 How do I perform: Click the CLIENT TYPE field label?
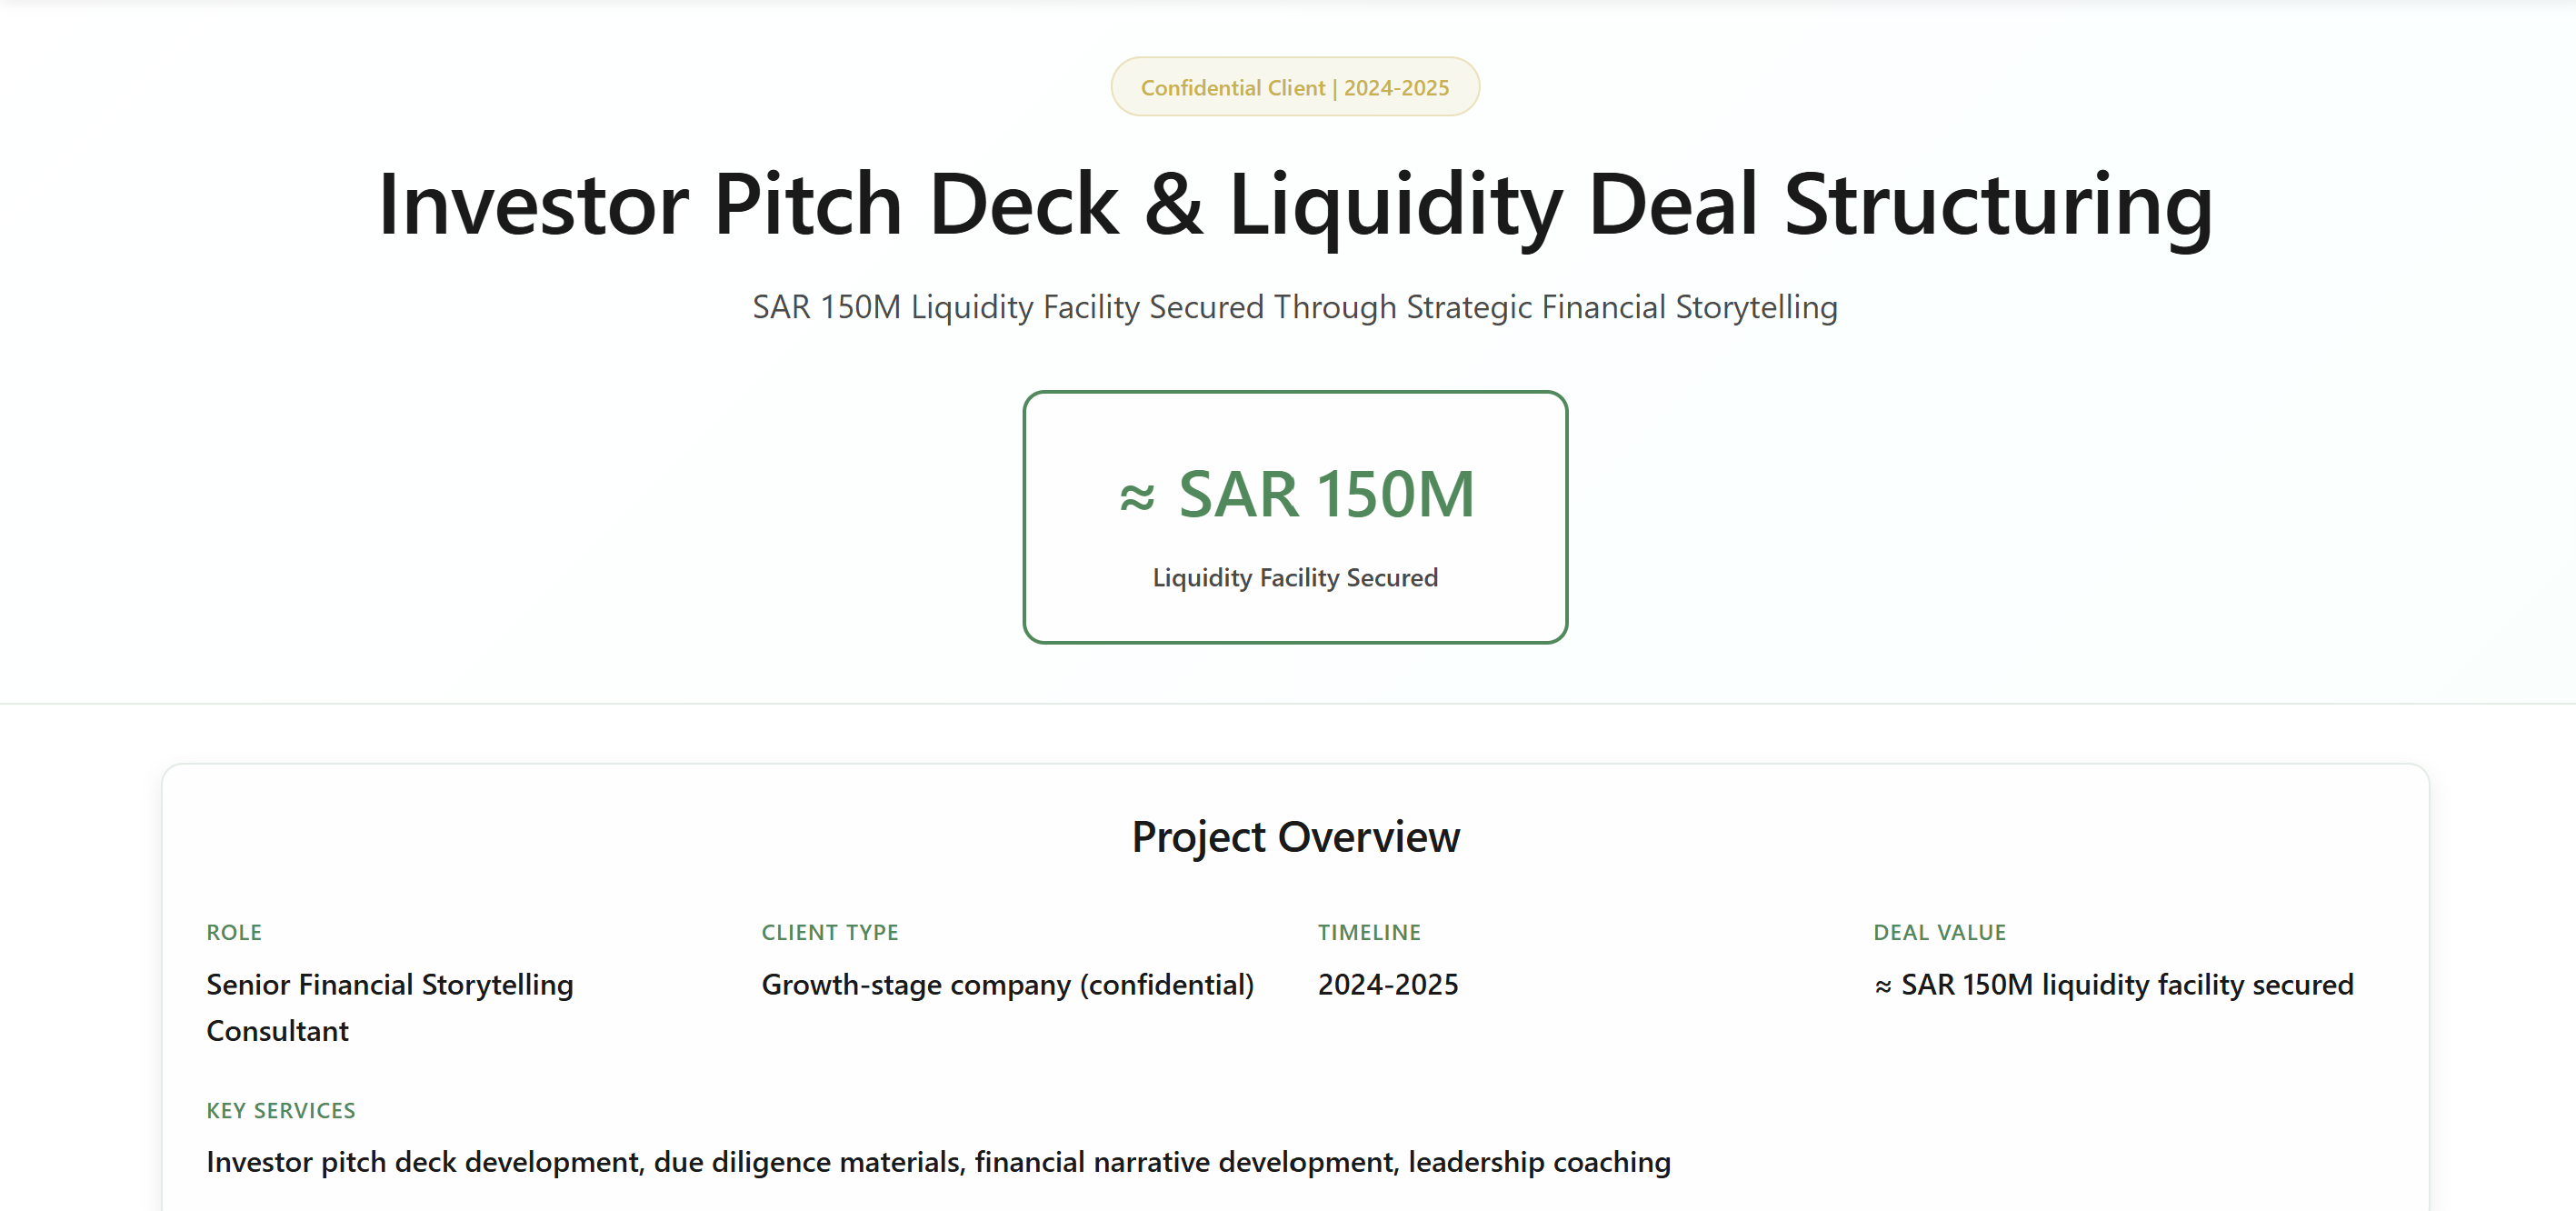pos(829,932)
